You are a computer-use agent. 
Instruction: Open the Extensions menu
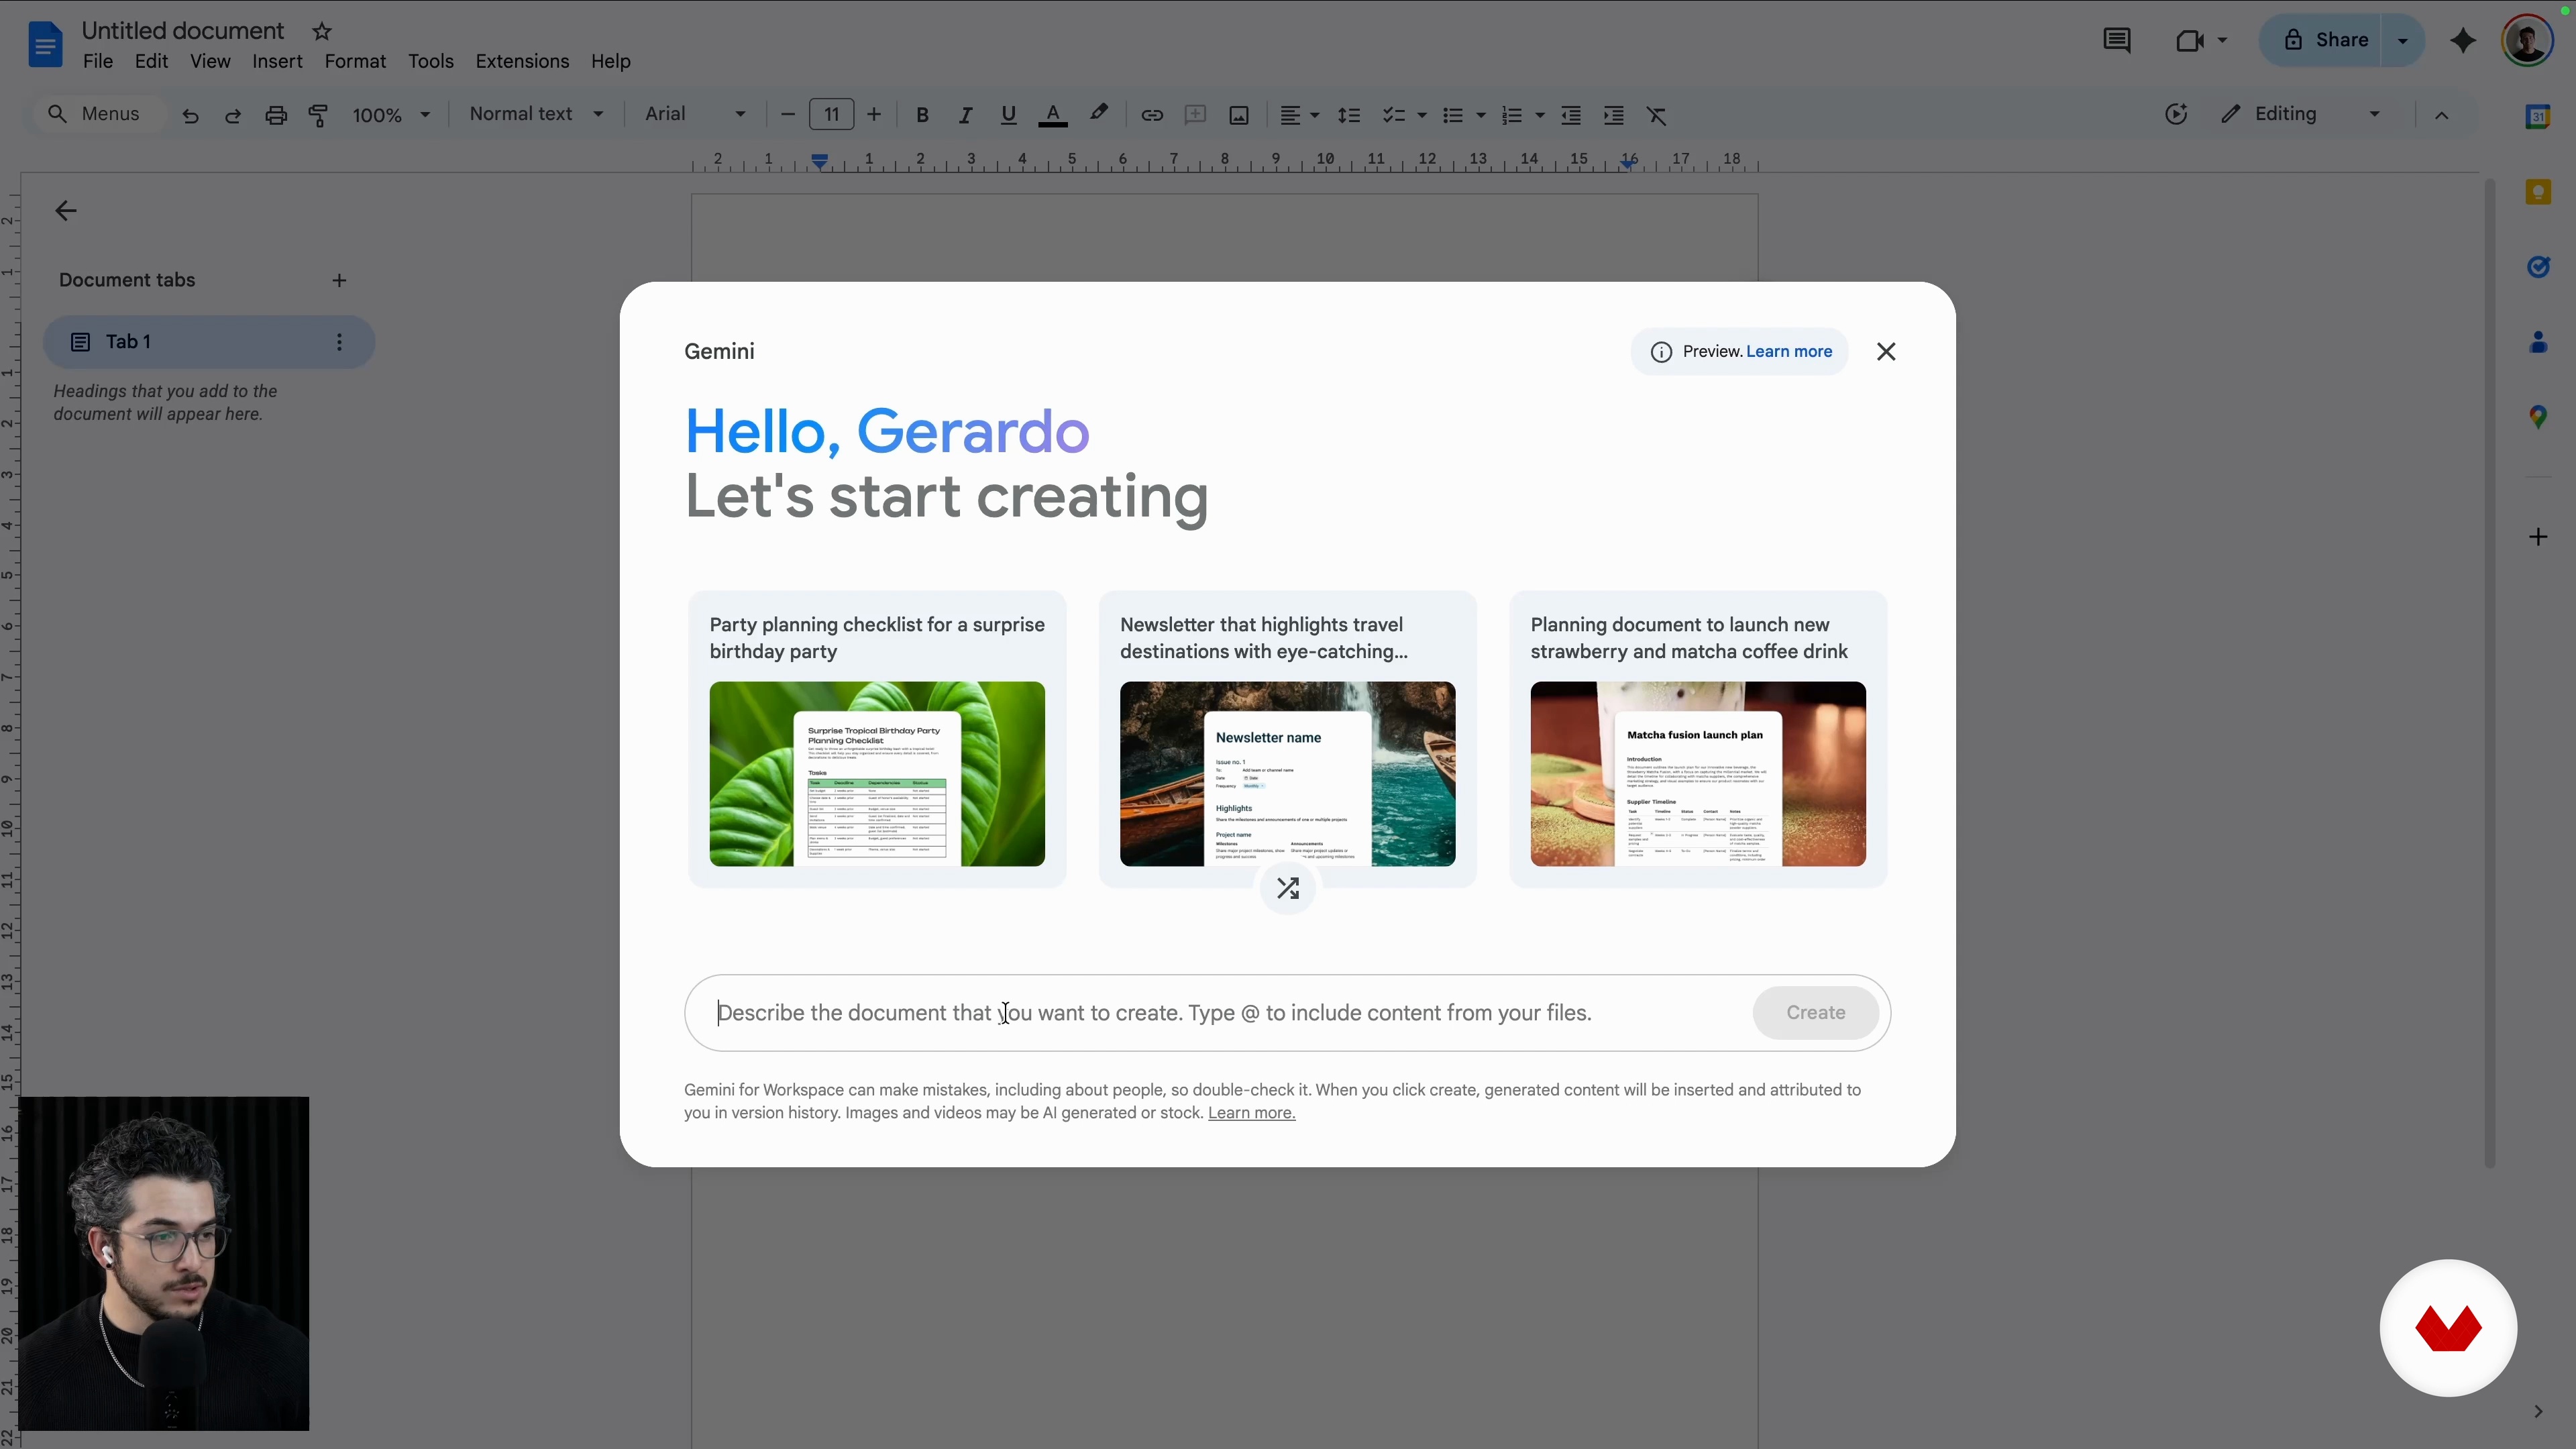[522, 62]
